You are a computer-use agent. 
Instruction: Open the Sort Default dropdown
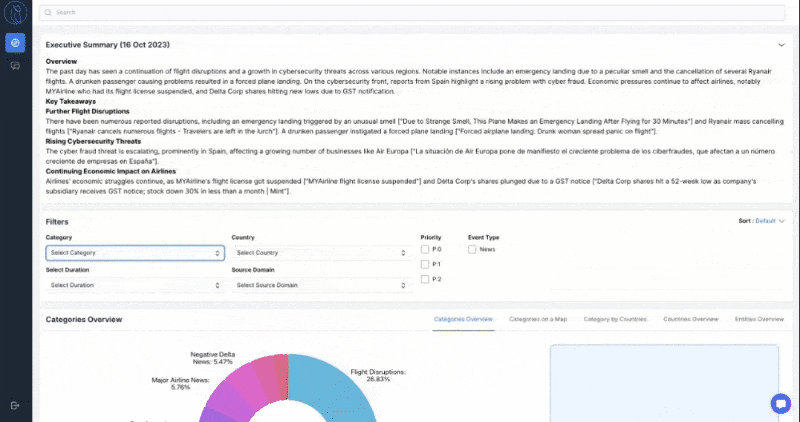(x=762, y=221)
